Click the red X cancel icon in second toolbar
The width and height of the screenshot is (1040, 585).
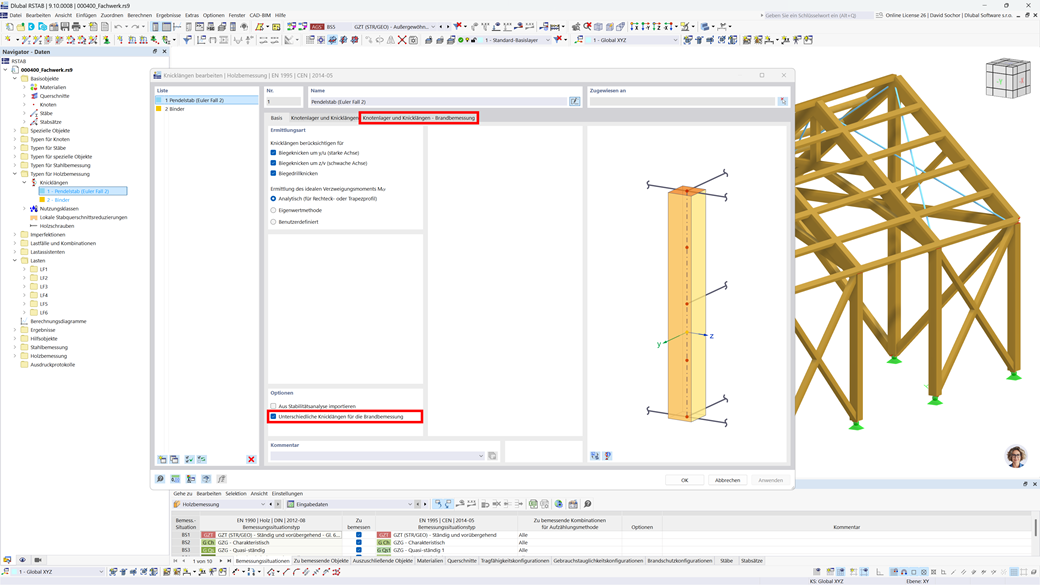point(402,40)
